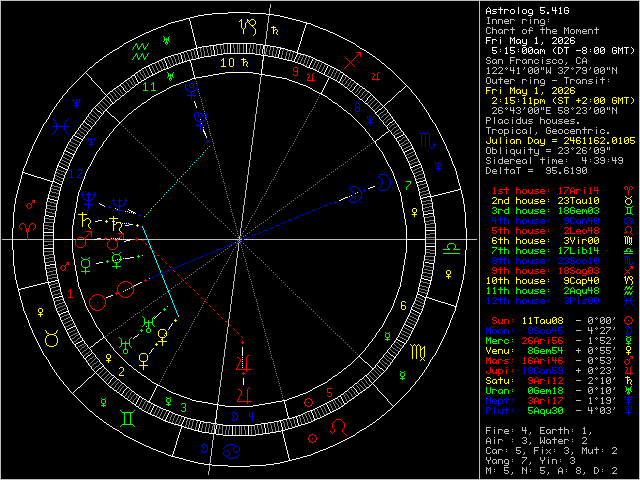Click the '11th house: 2Aqu48' row

542,291
